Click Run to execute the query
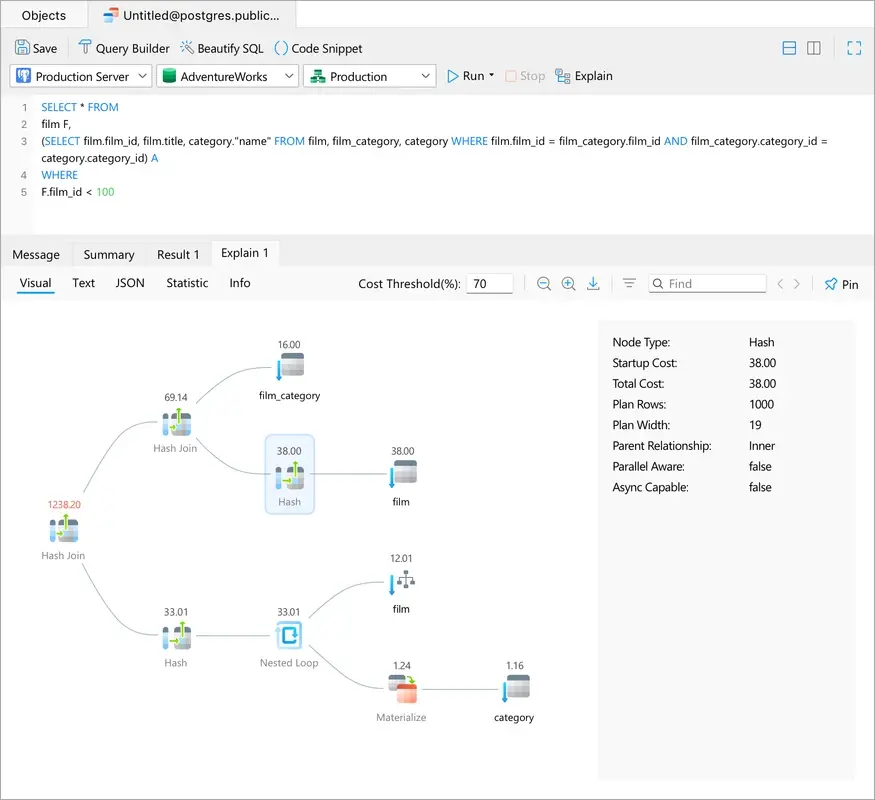 click(467, 75)
